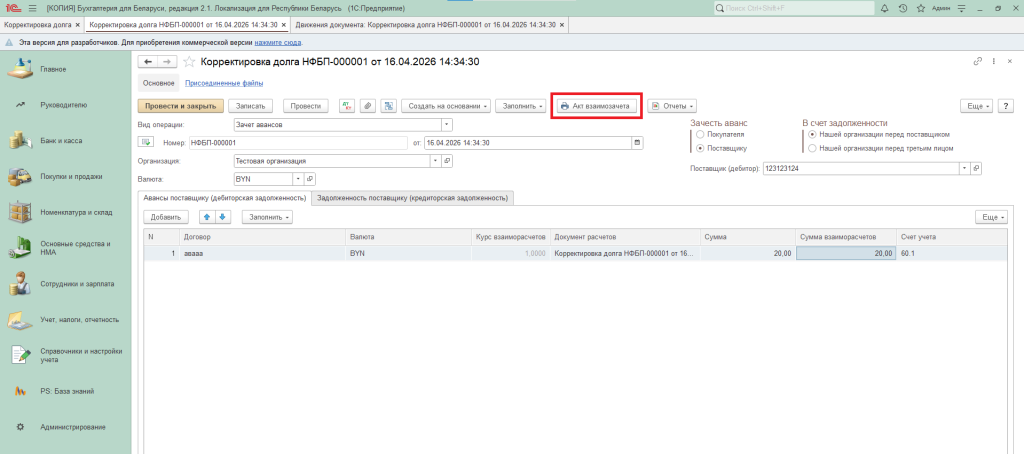Select Нашей организации перед поставщиком option
Image resolution: width=1024 pixels, height=454 pixels.
pyautogui.click(x=812, y=134)
